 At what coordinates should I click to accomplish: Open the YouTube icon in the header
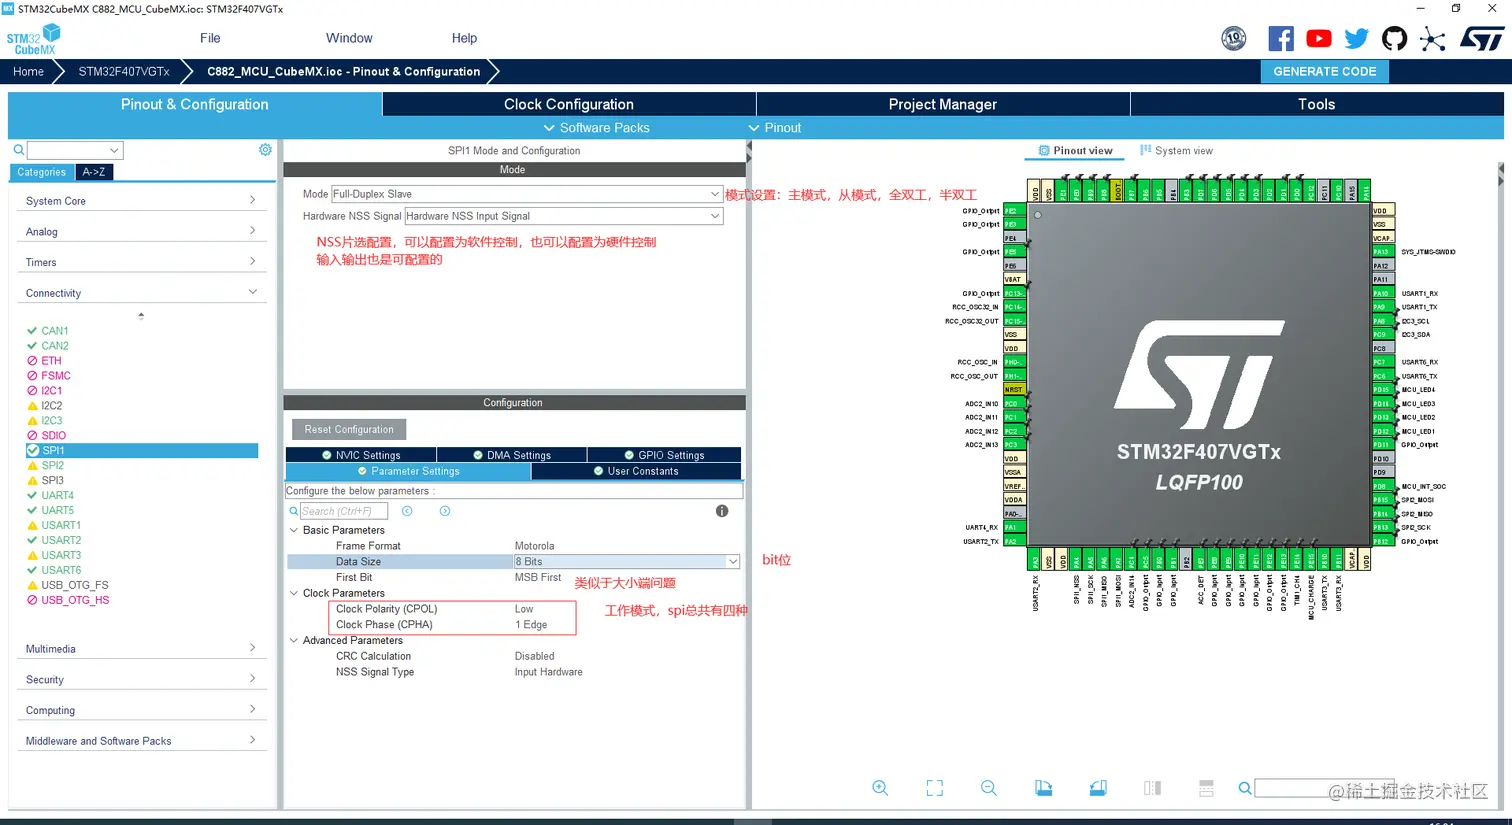[x=1318, y=38]
